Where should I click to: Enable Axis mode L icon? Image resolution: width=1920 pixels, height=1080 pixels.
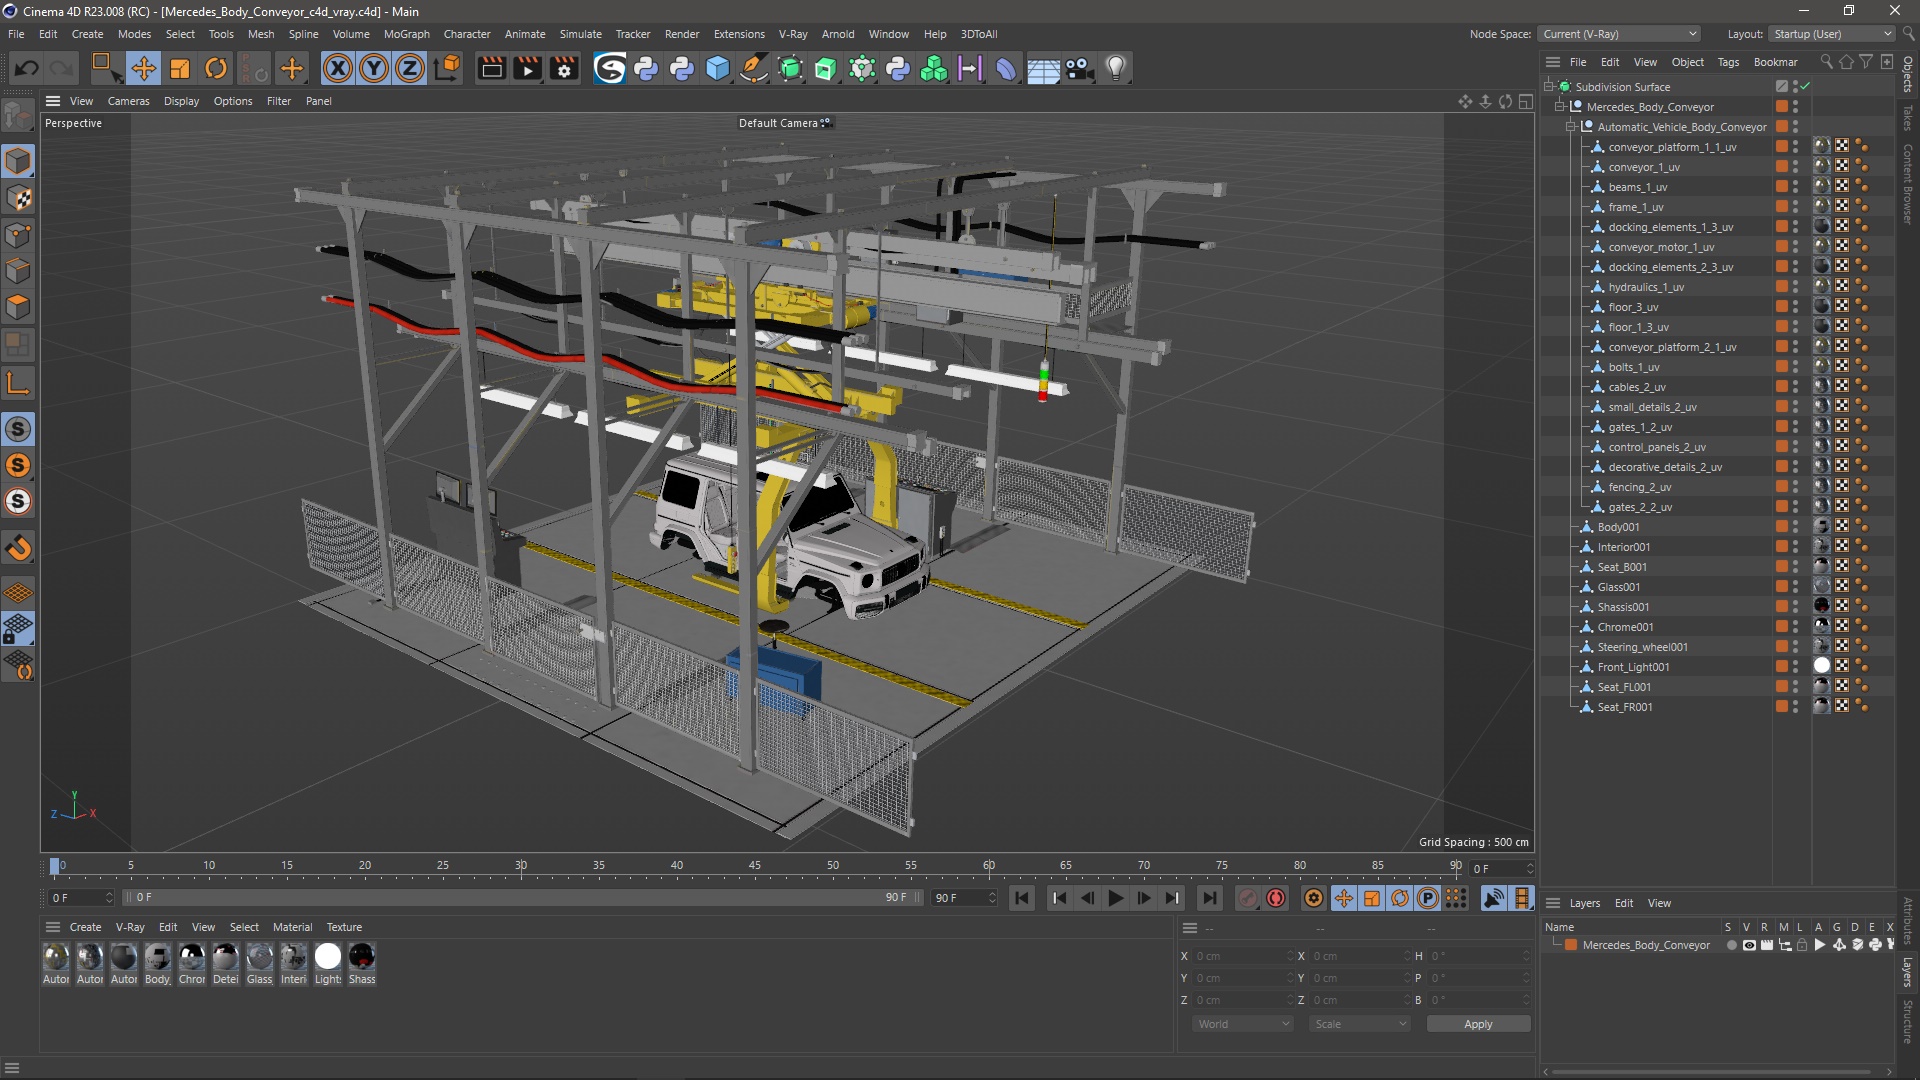point(18,384)
